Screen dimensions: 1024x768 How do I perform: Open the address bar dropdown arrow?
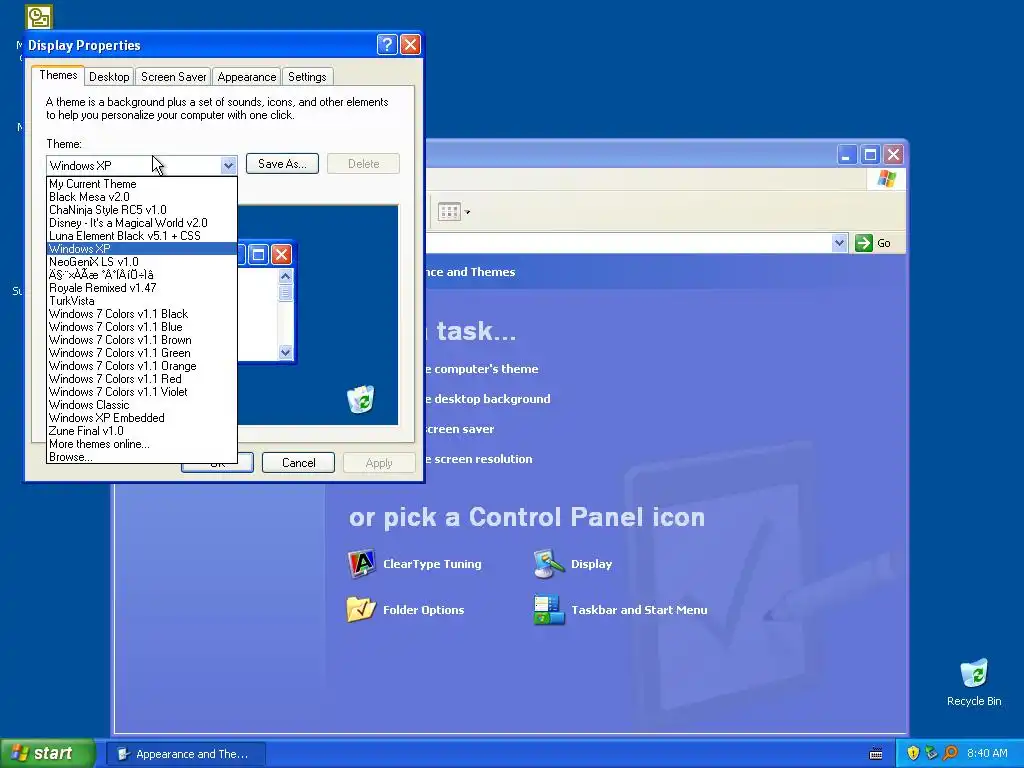point(839,243)
